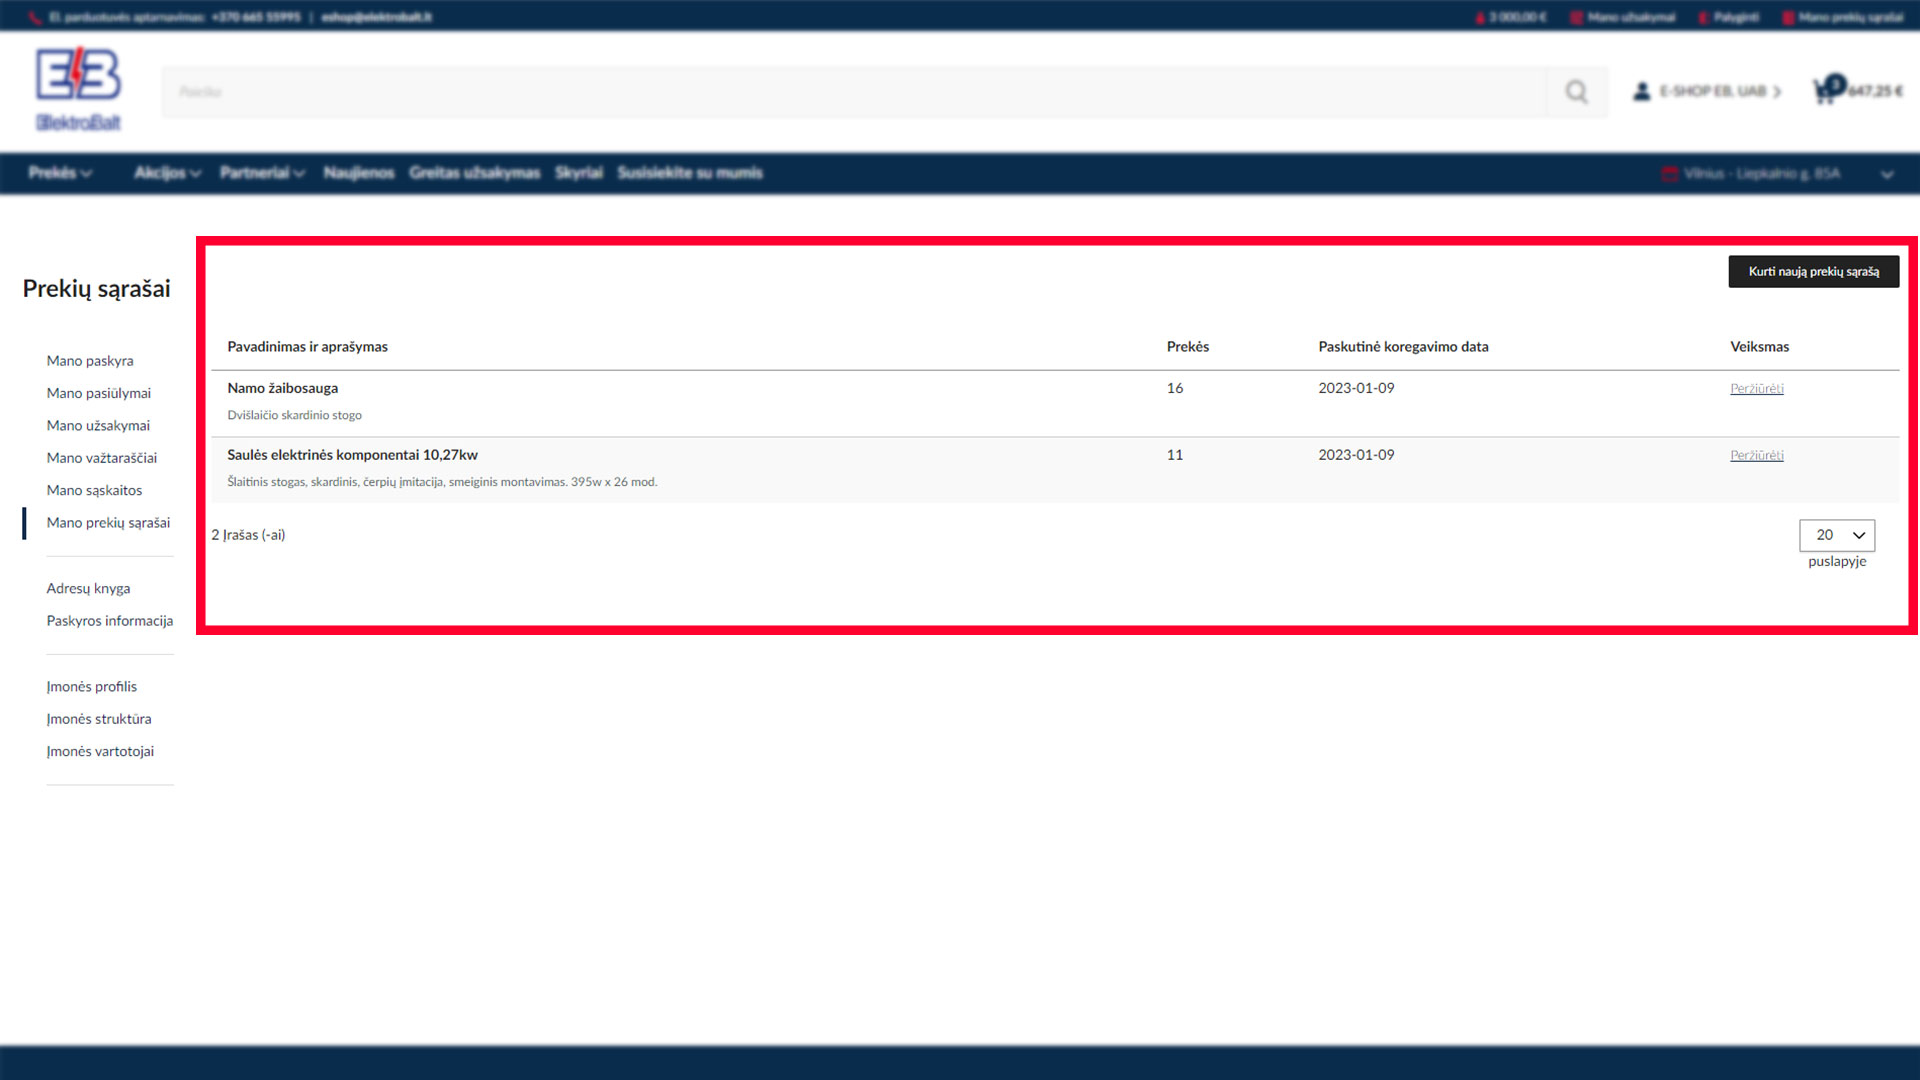Screen dimensions: 1920x1080
Task: Open the Partneriai dropdown
Action: point(262,173)
